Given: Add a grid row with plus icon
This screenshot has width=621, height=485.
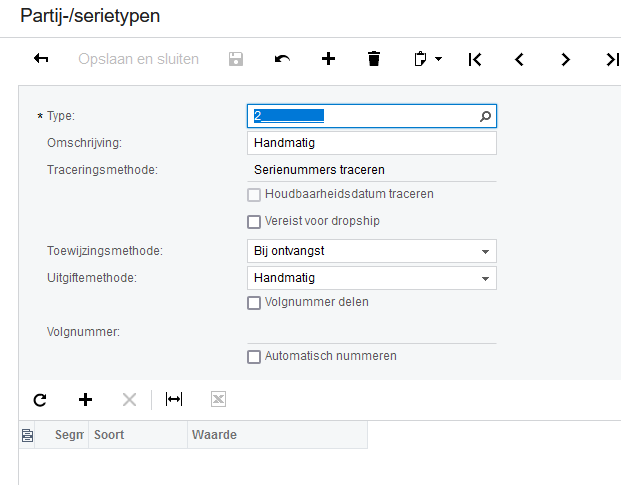Looking at the screenshot, I should (x=85, y=400).
